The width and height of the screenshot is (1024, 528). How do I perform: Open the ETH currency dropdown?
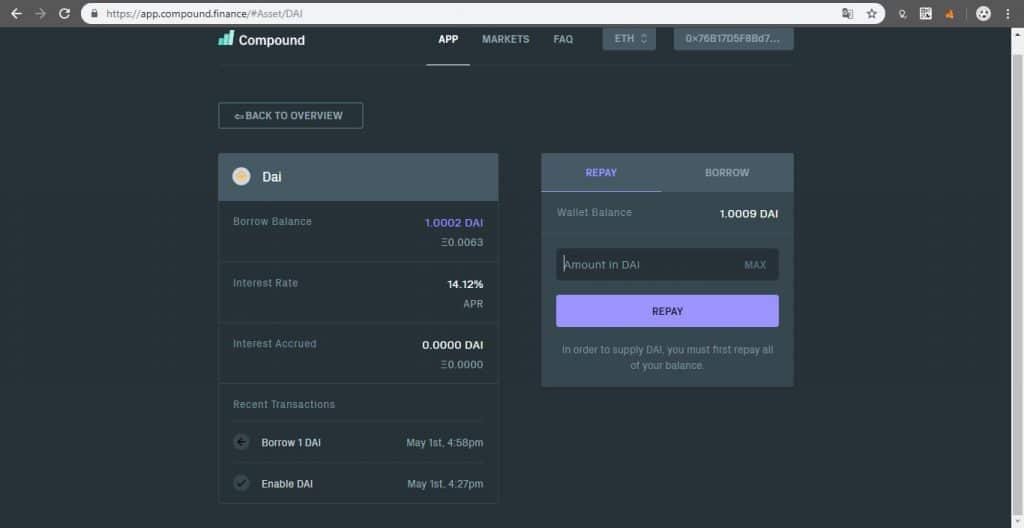click(629, 39)
